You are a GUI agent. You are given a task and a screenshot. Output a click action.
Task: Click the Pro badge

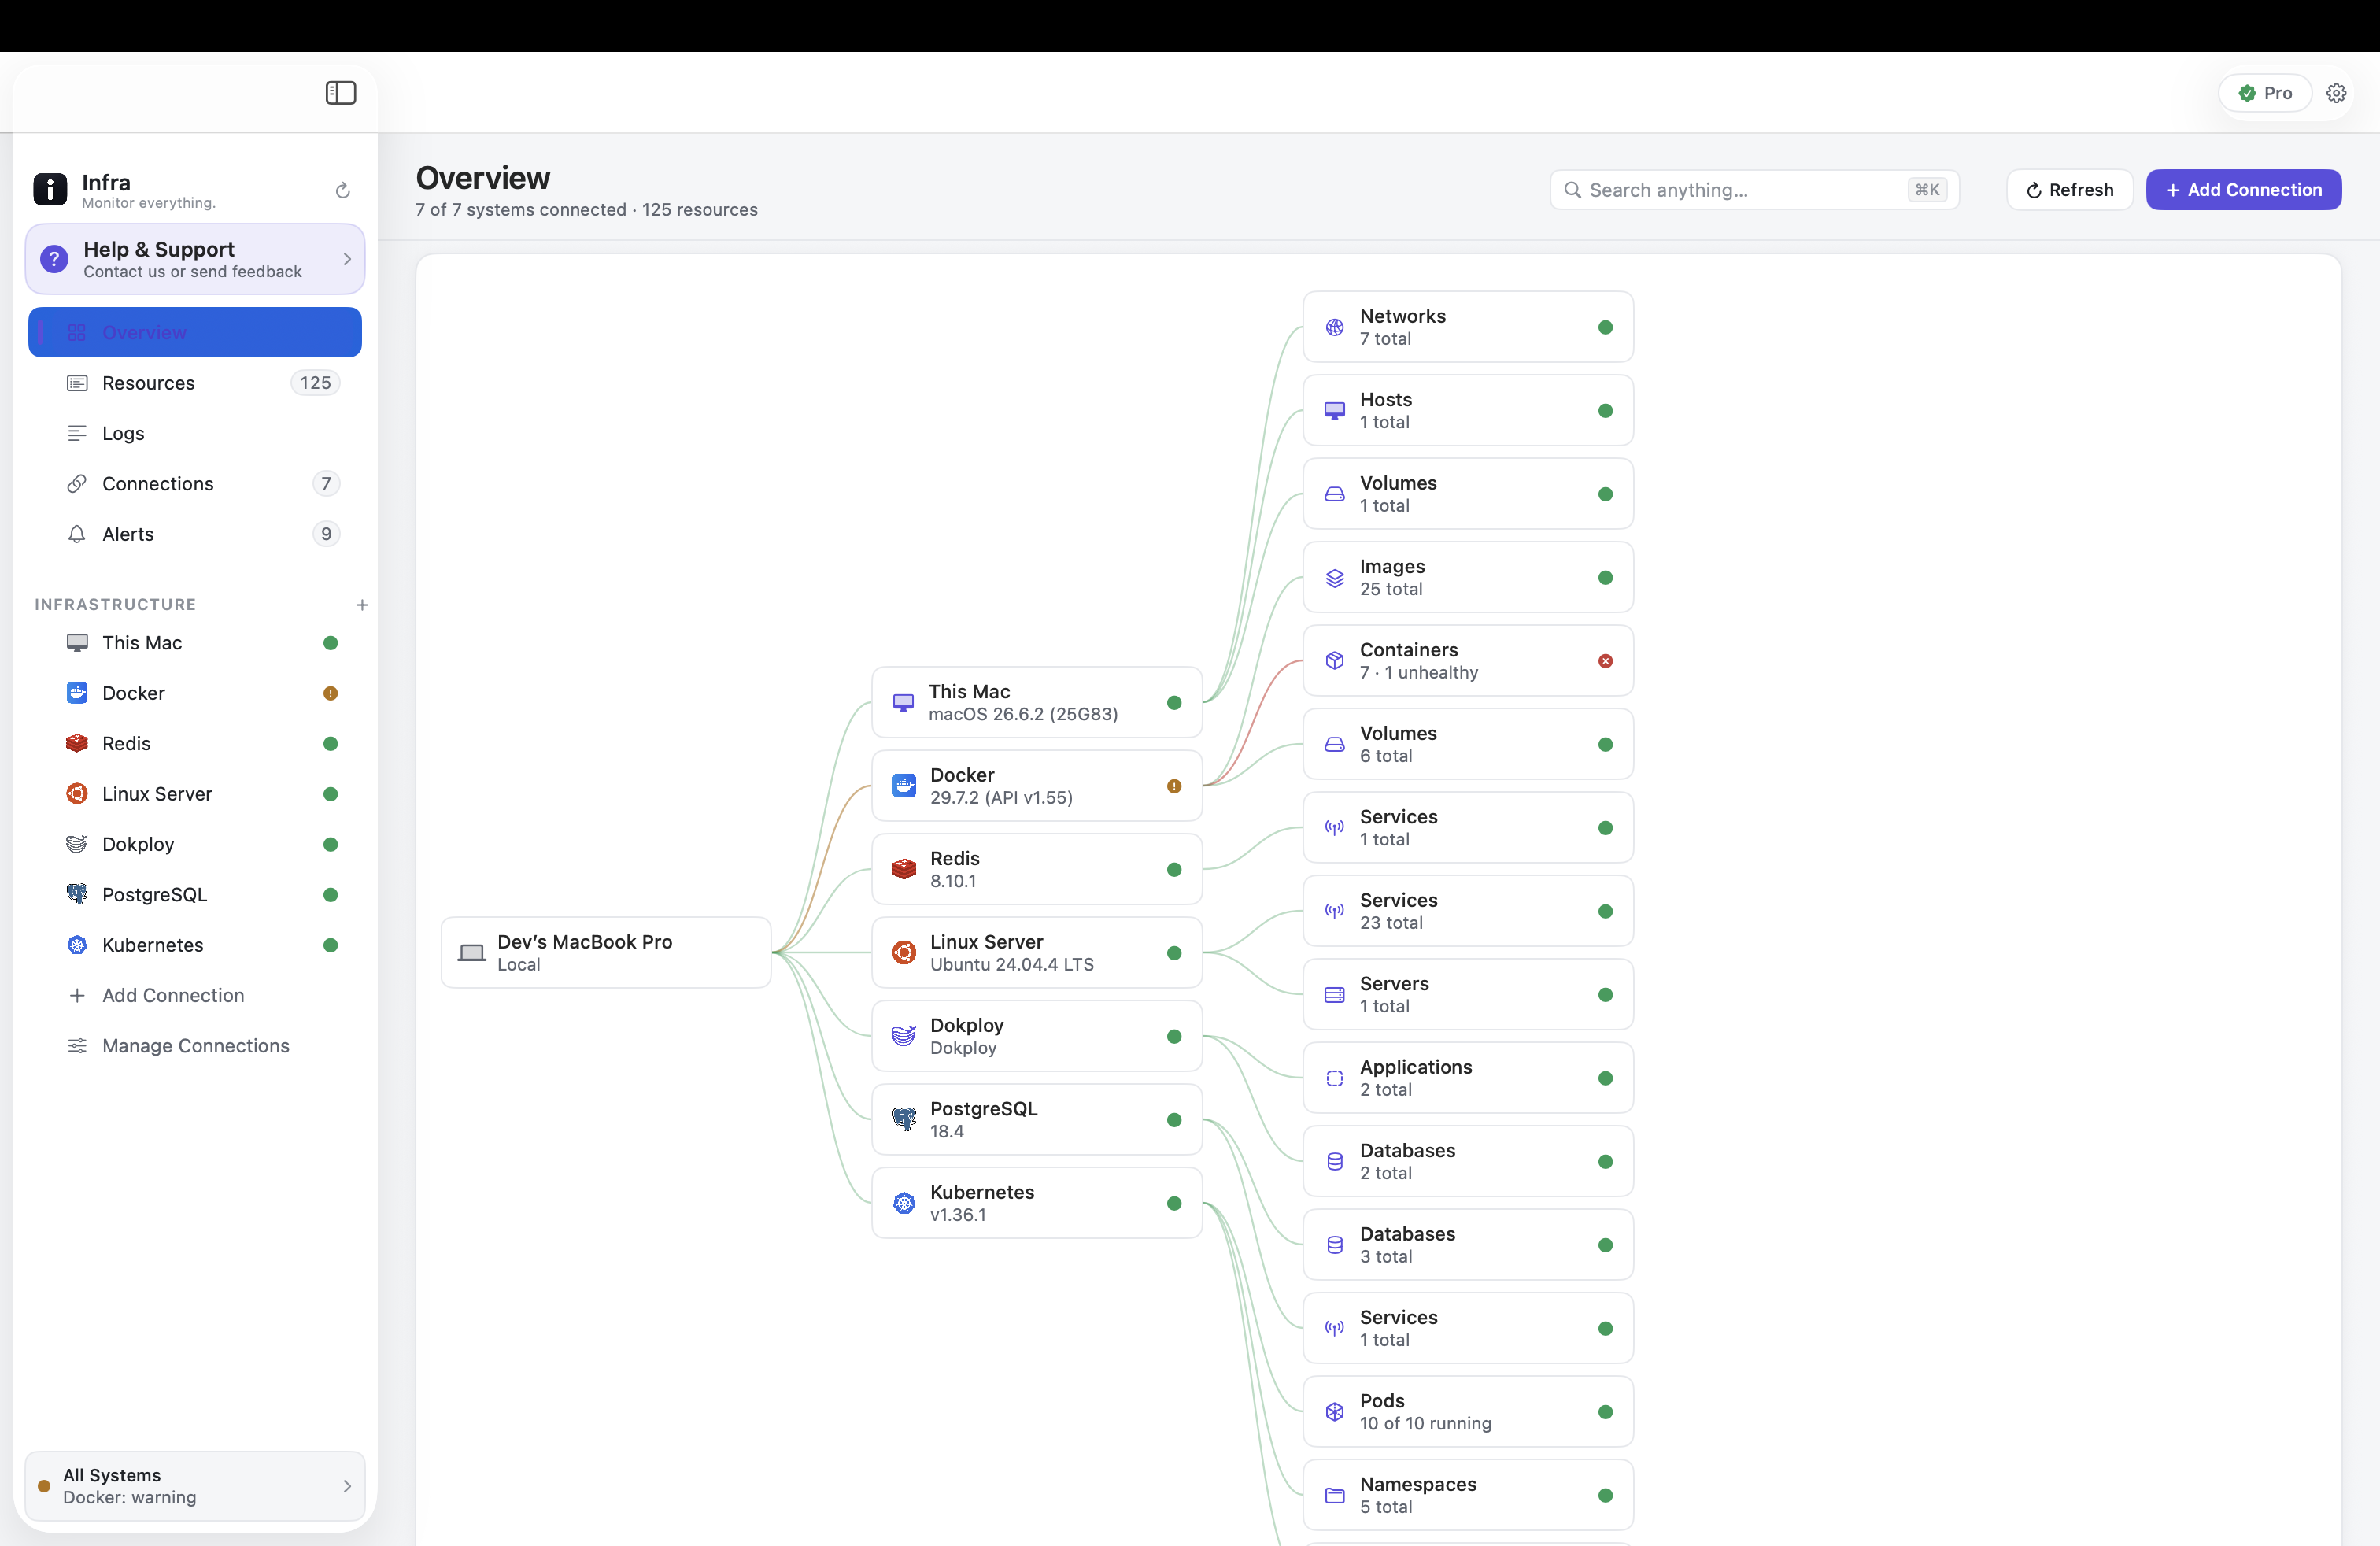(2265, 93)
